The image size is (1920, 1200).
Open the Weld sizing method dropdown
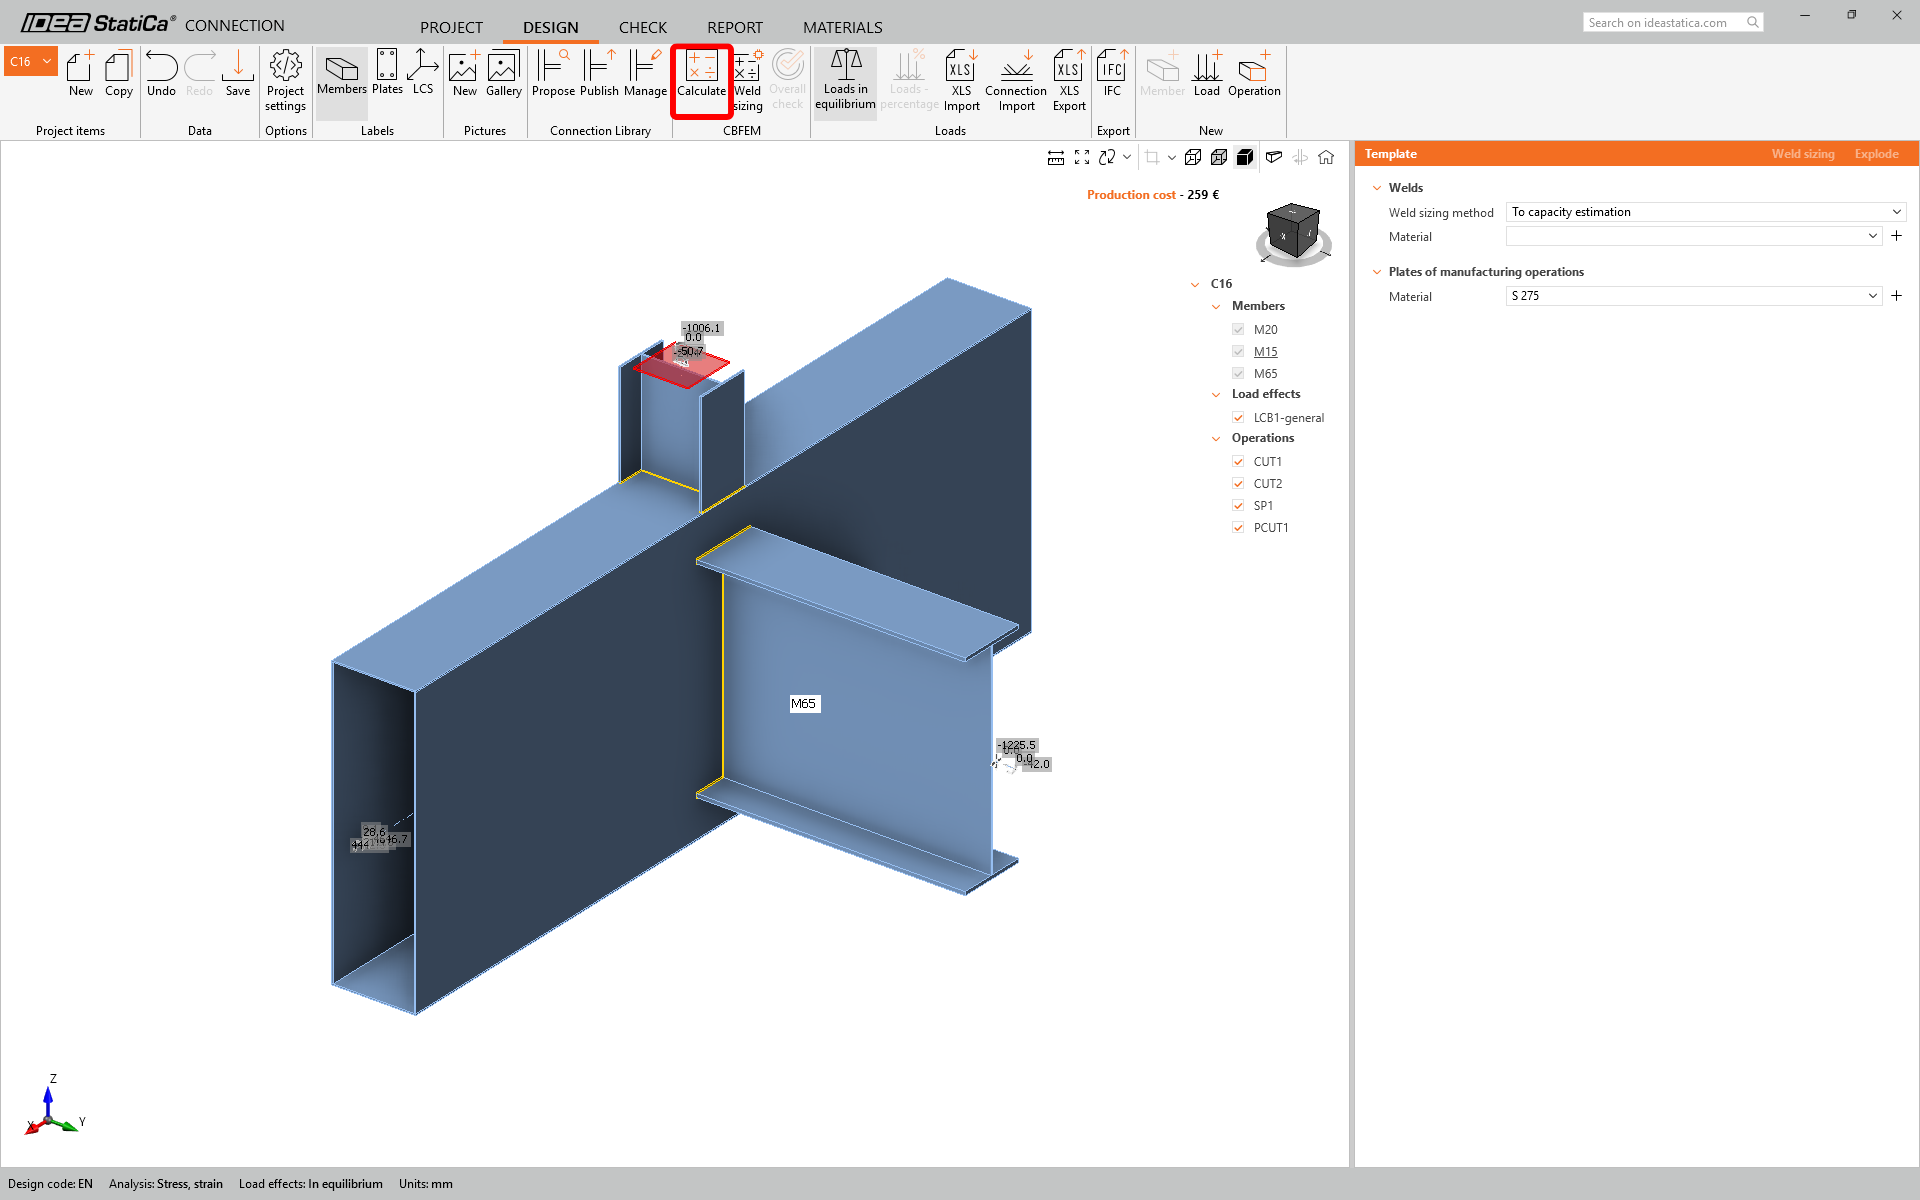[x=1705, y=212]
